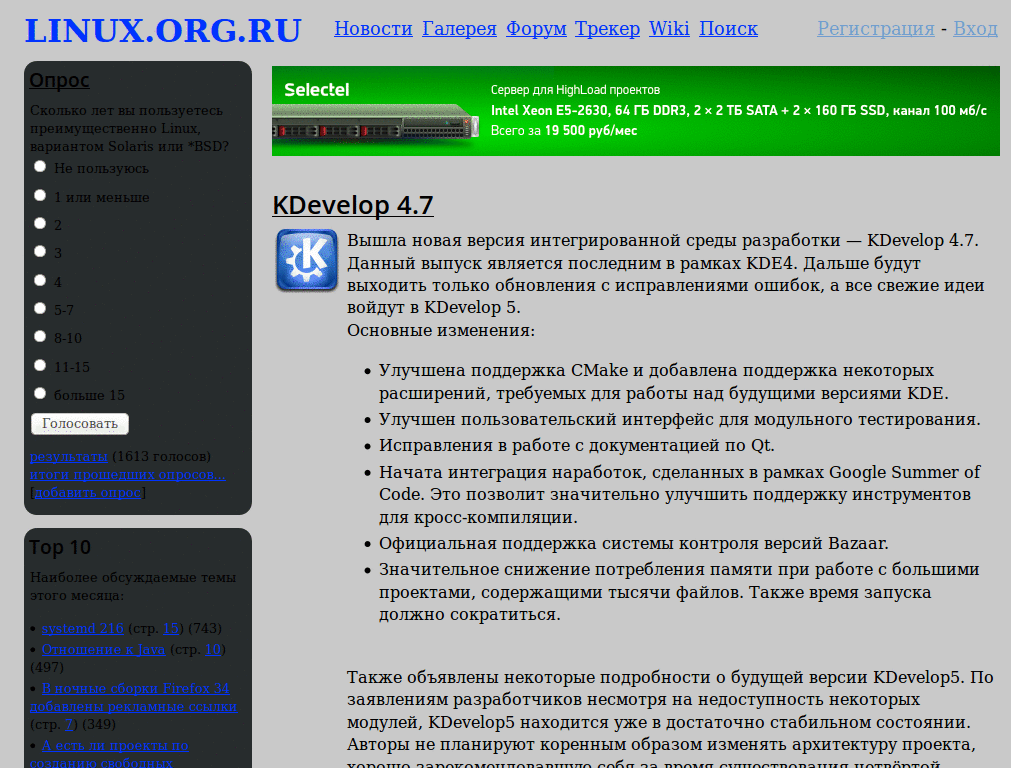This screenshot has height=768, width=1024.
Task: Go to page 10 of Отношение к Java
Action: (213, 650)
